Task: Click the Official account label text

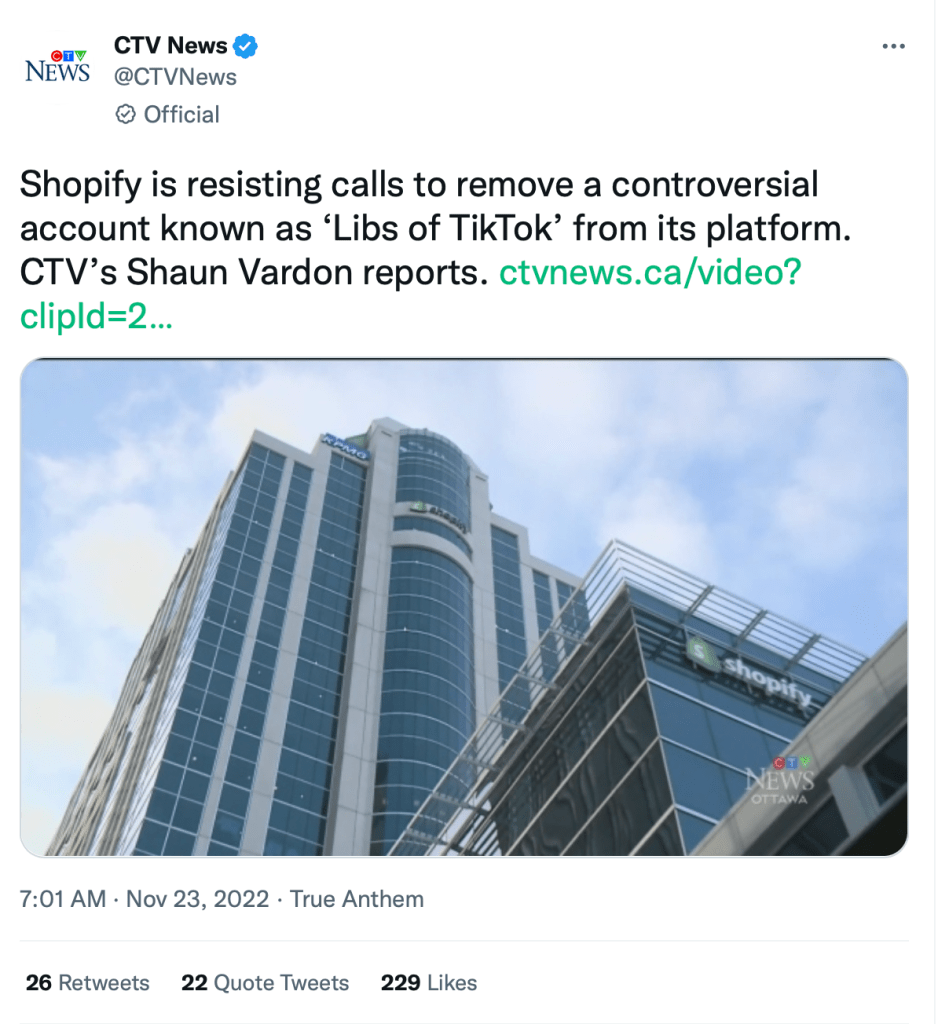Action: tap(181, 115)
